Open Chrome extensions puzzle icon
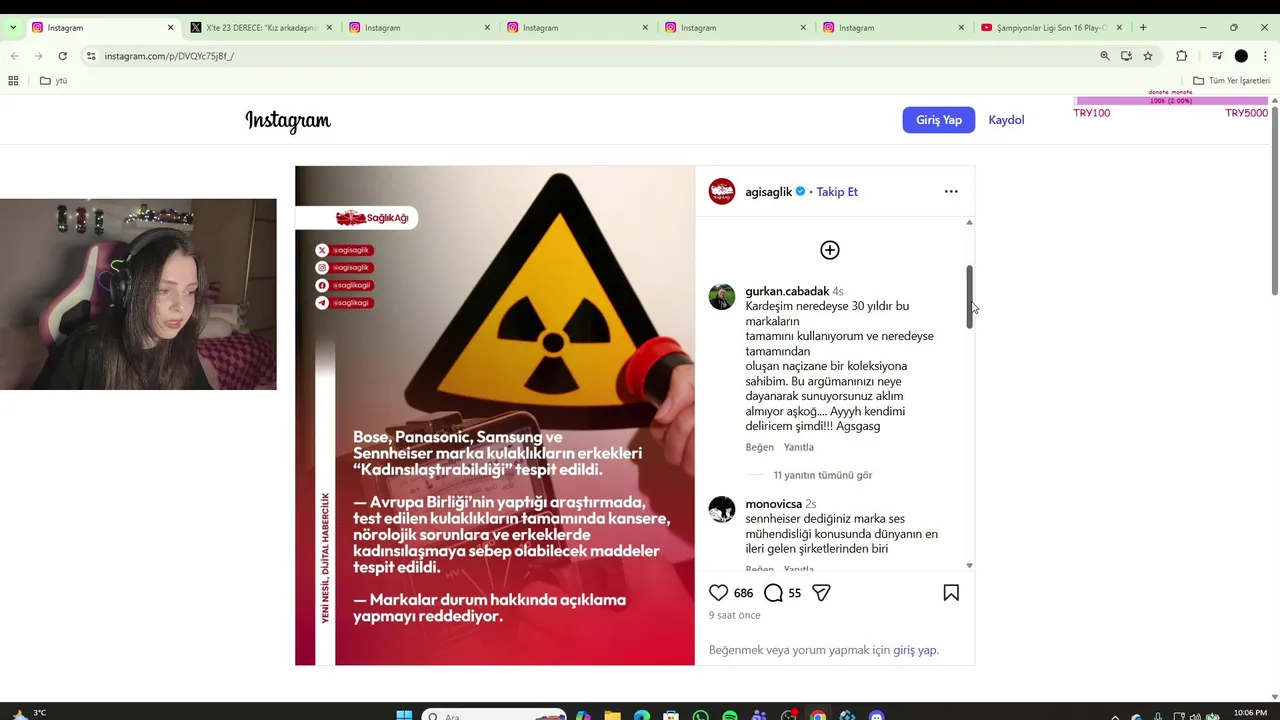 [x=1181, y=56]
